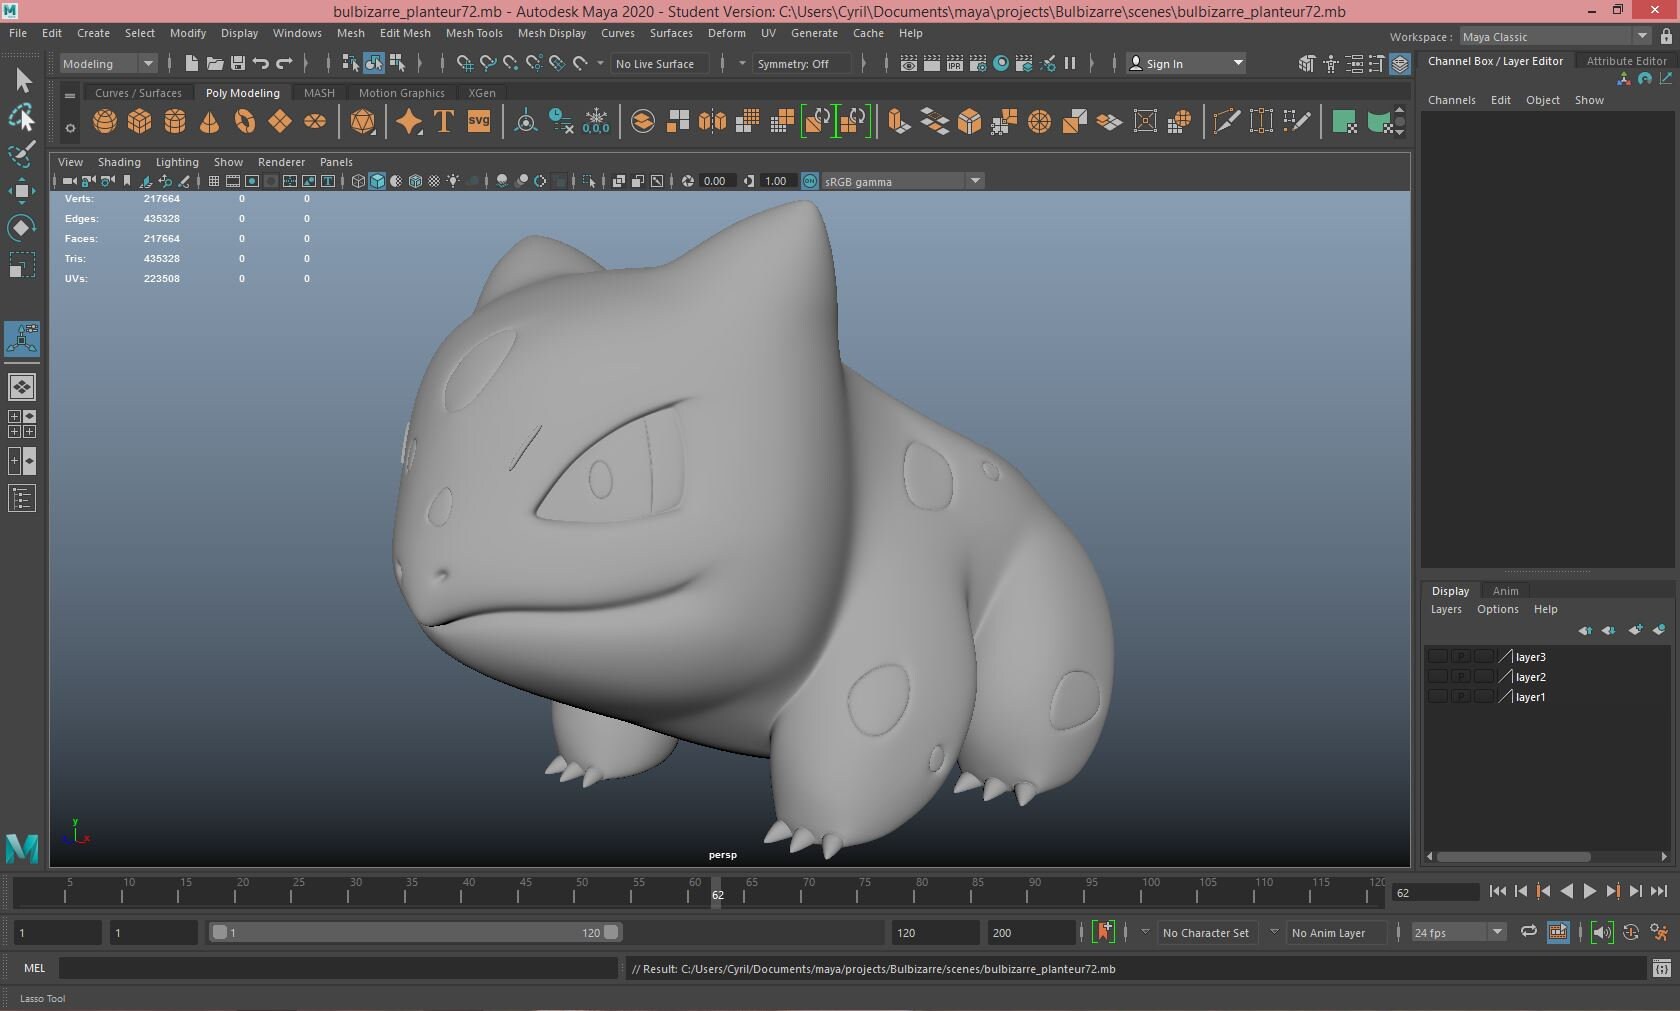
Task: Toggle layer3 visibility box
Action: click(1438, 656)
